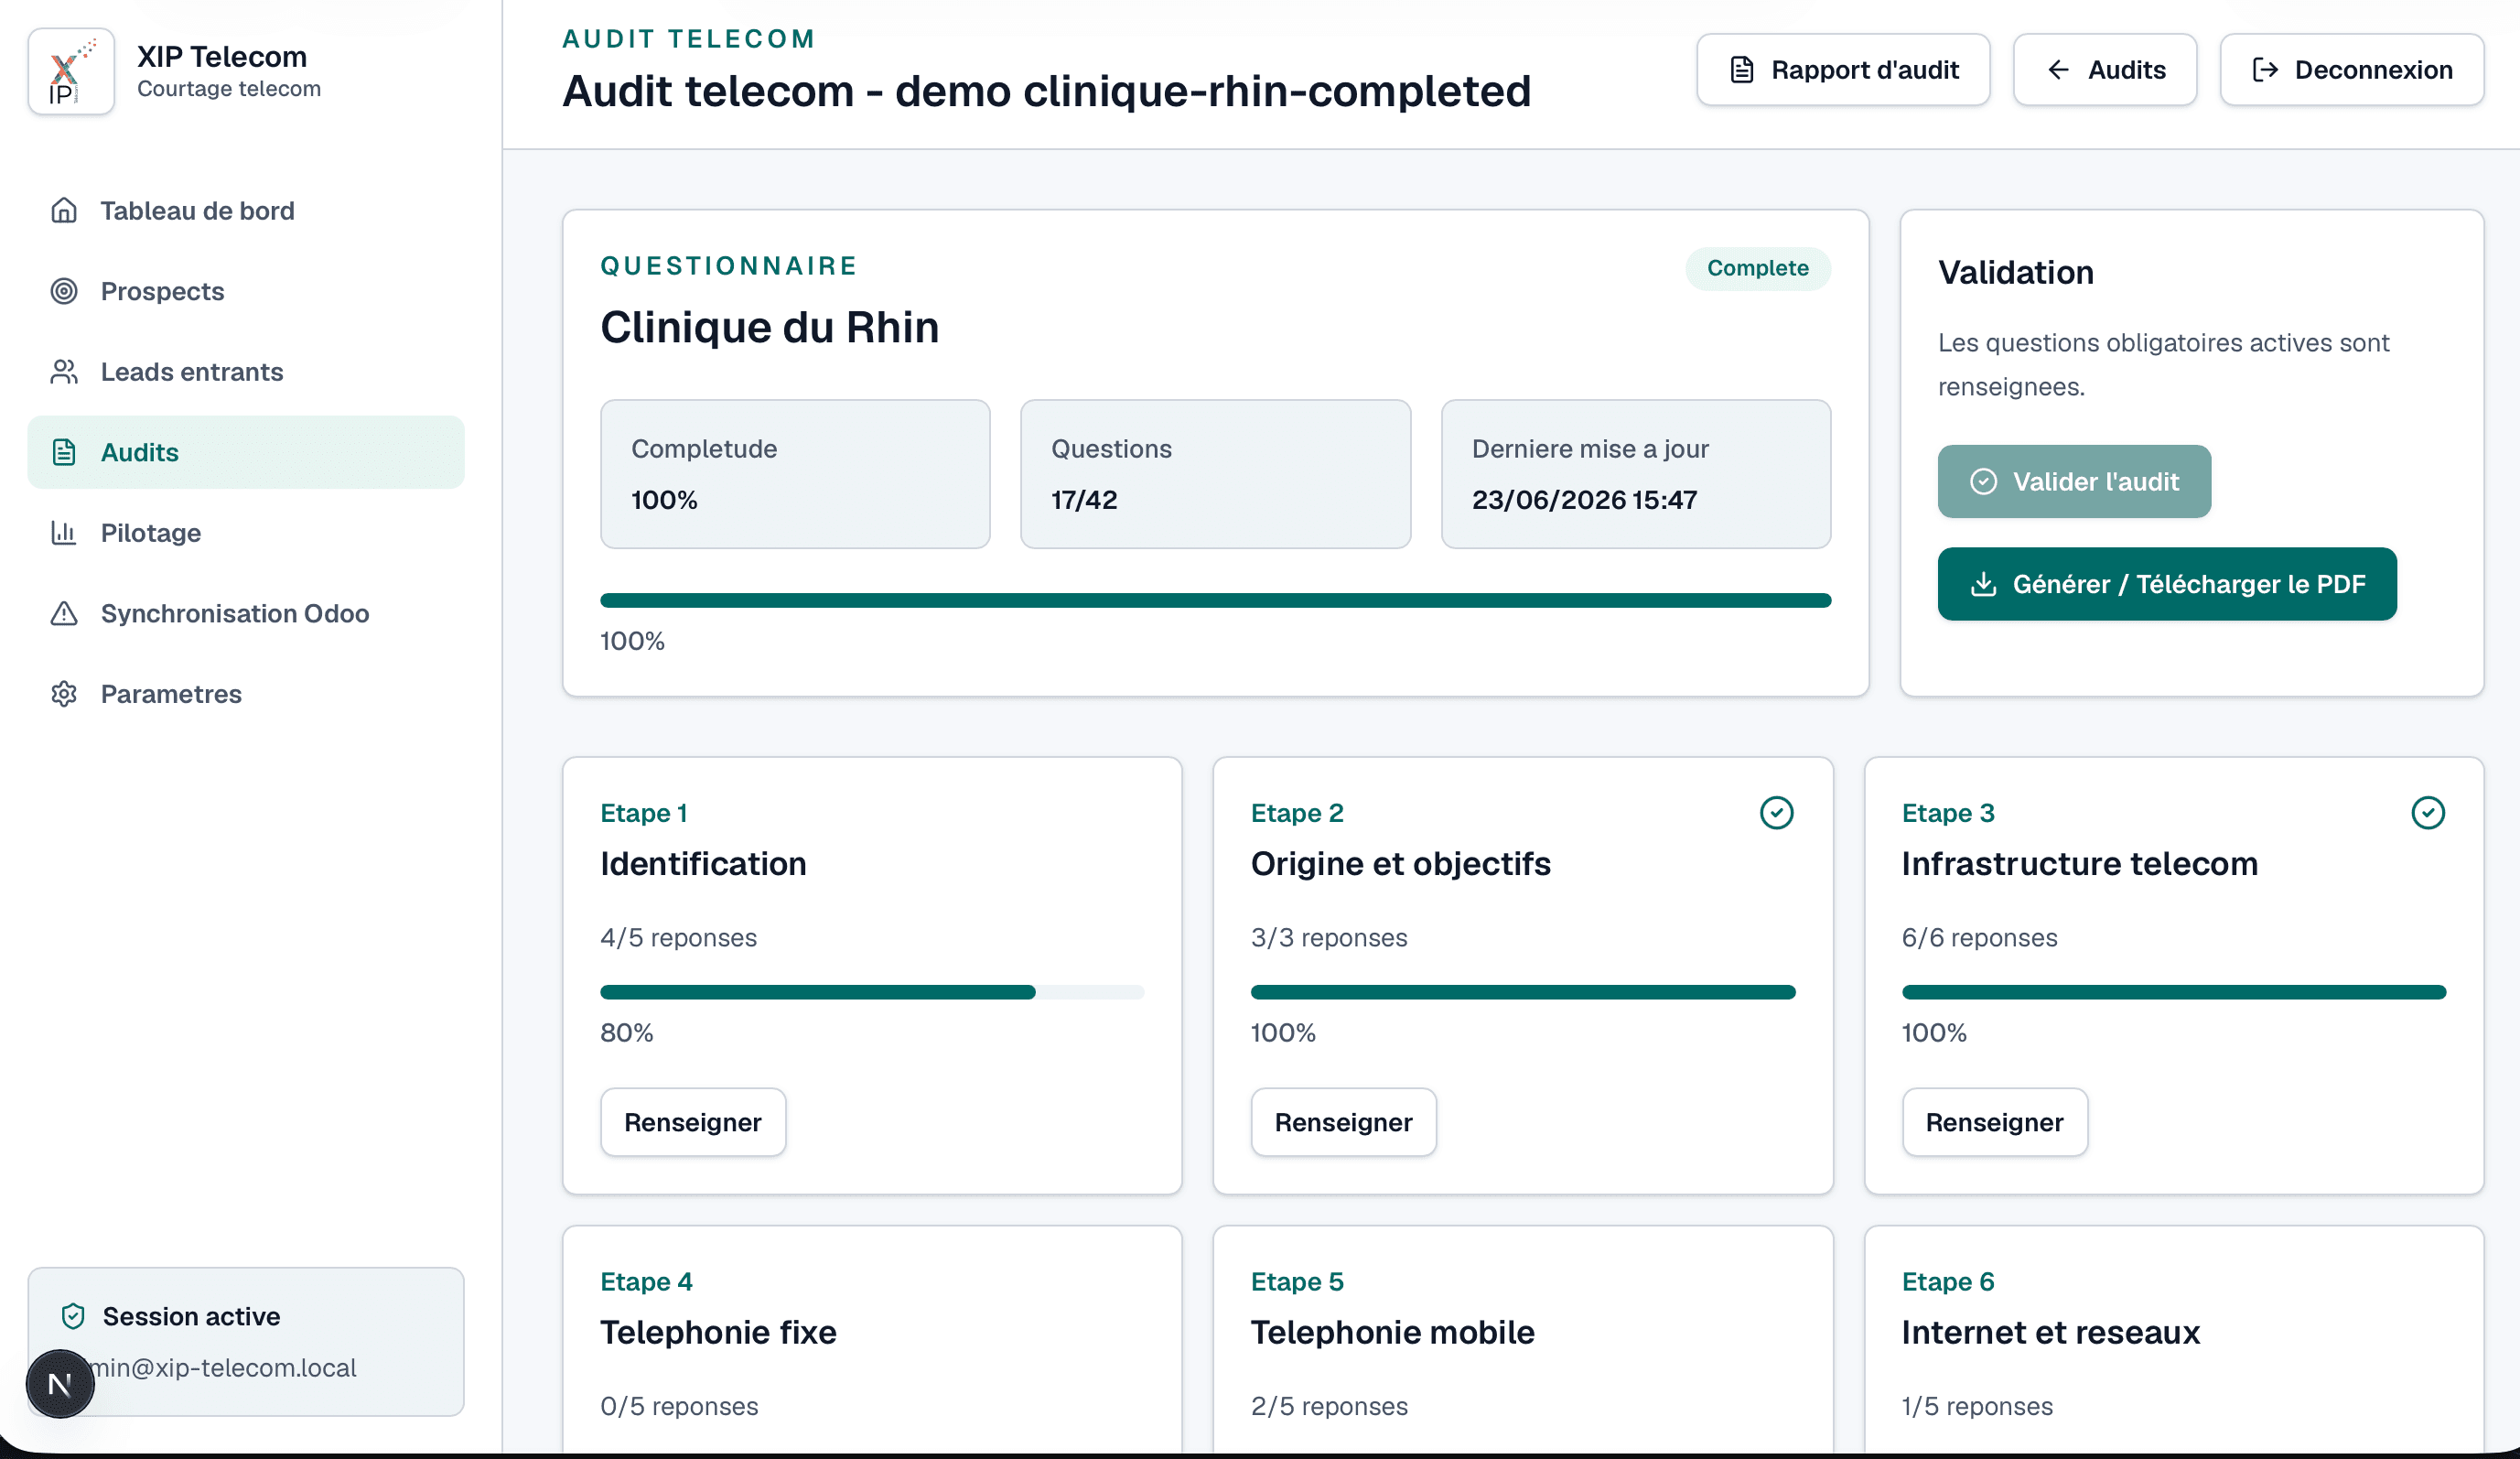The height and width of the screenshot is (1459, 2520).
Task: Click the target icon beside Prospects
Action: tap(64, 291)
